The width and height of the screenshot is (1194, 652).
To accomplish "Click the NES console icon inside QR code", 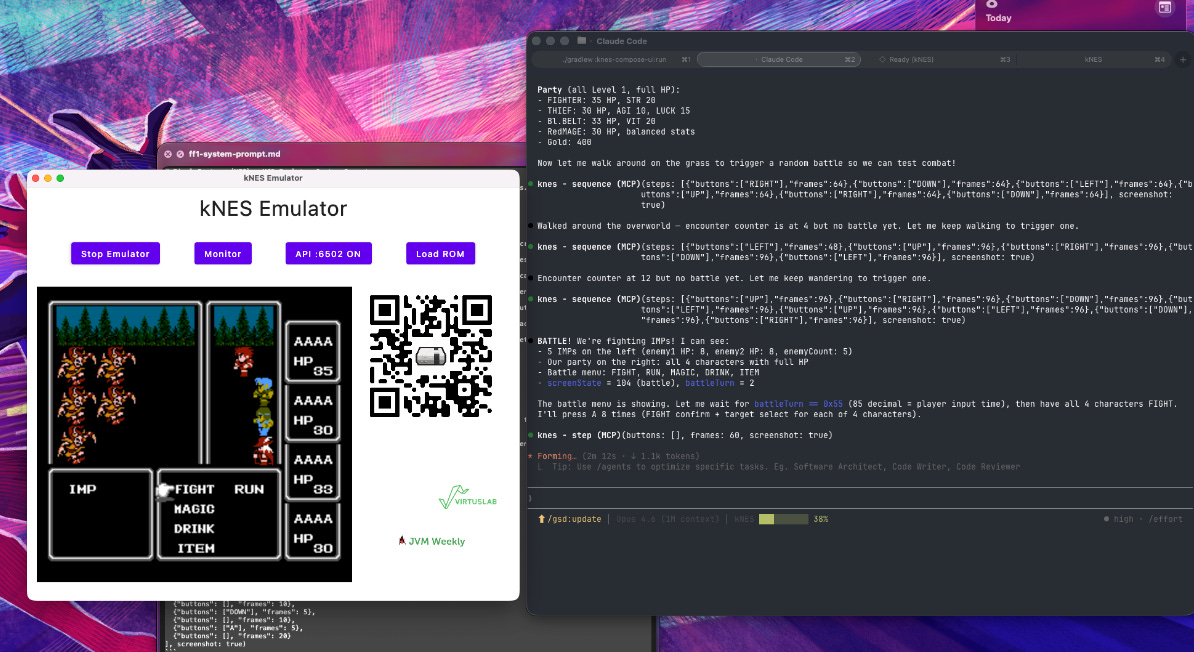I will point(431,356).
